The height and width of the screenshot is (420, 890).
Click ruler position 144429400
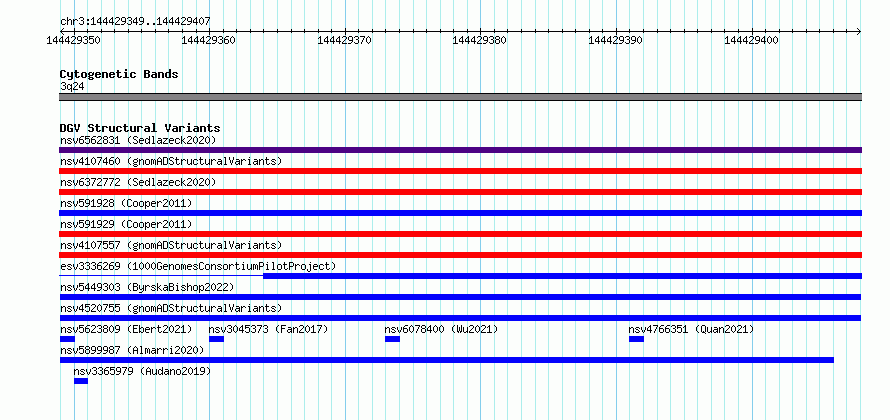[x=752, y=40]
